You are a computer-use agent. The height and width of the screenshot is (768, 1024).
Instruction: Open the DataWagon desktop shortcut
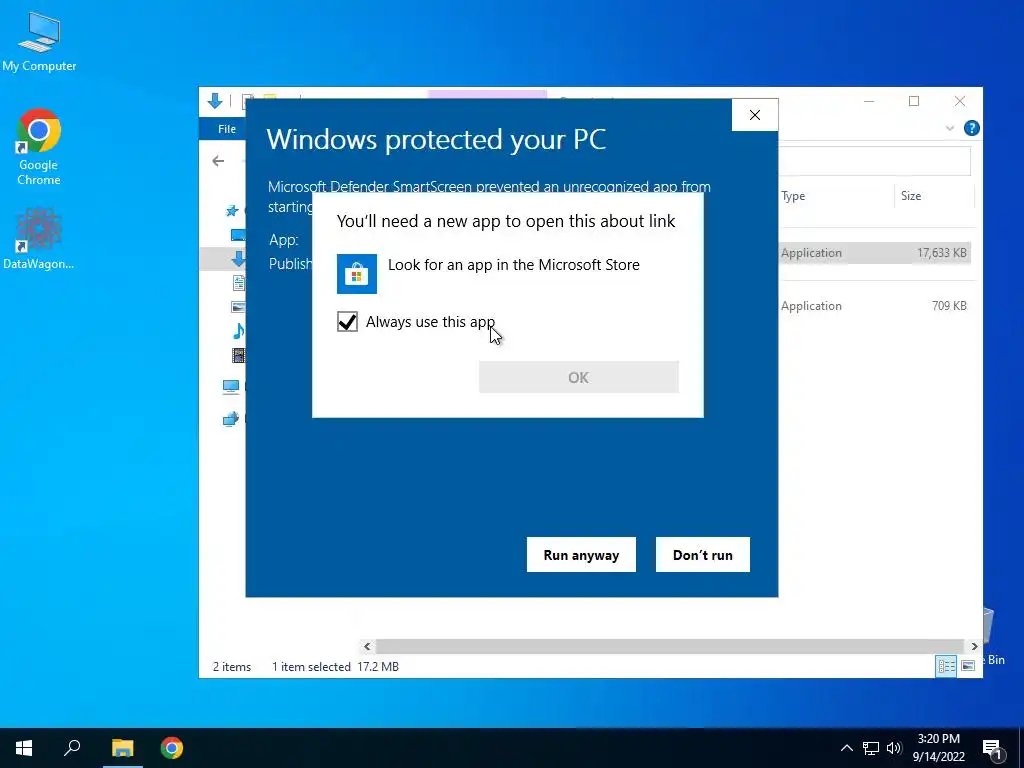(39, 238)
